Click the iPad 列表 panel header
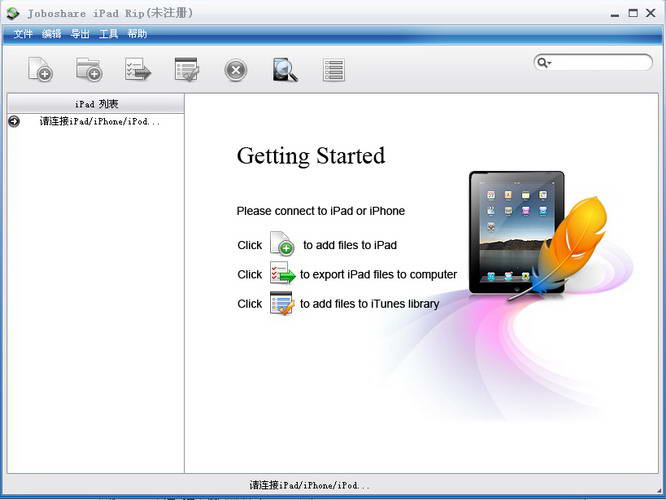Screen dimensions: 666x500 96,104
